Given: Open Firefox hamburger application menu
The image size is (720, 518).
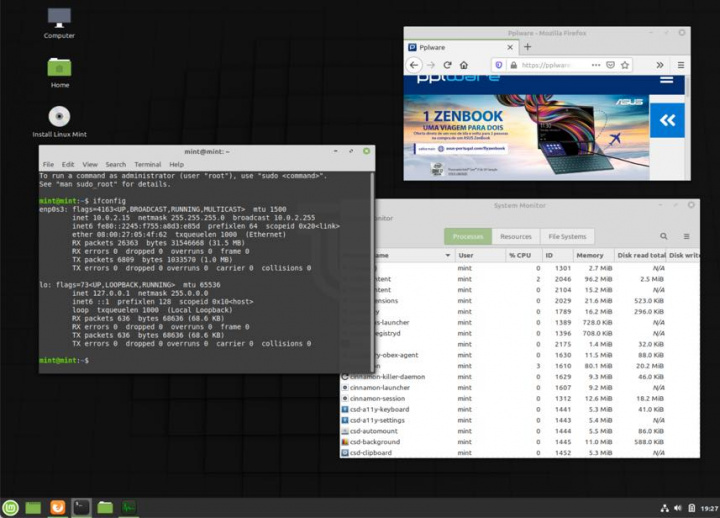Looking at the screenshot, I should (680, 65).
